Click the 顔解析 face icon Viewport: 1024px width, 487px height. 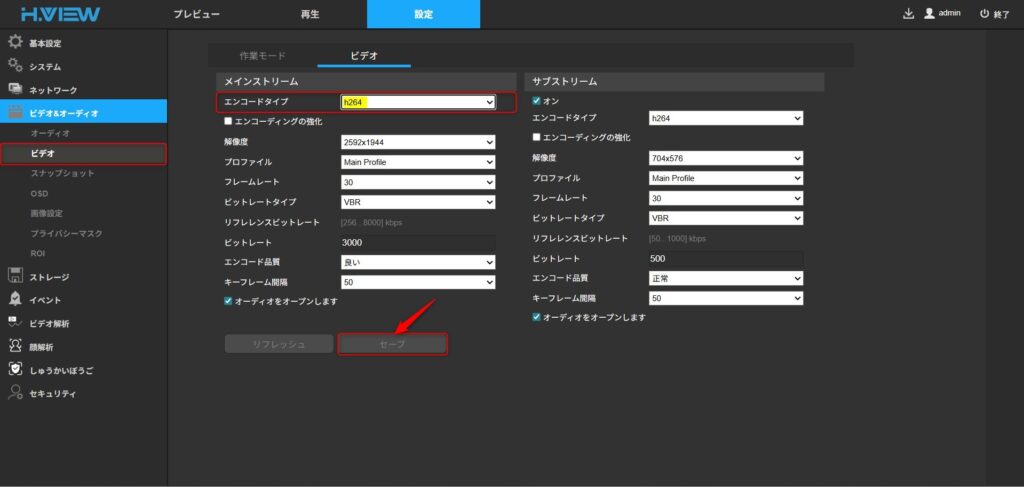tap(15, 346)
